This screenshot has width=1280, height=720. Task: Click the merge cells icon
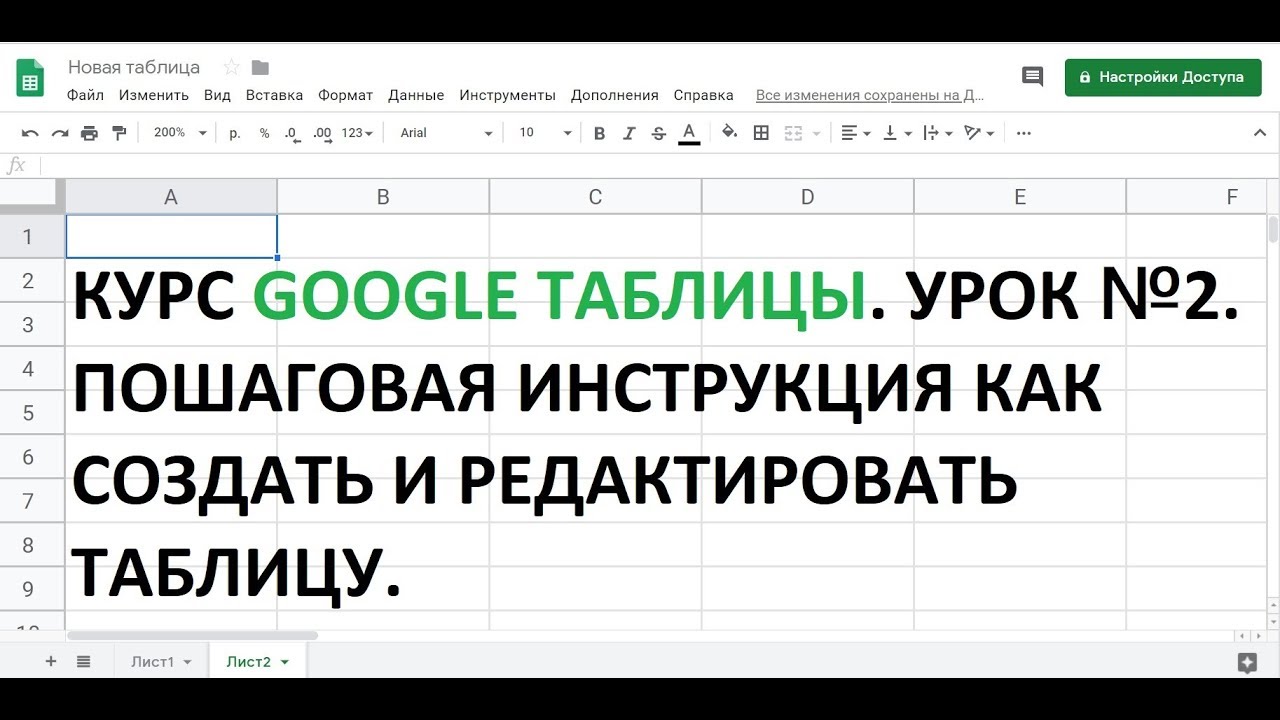coord(793,133)
